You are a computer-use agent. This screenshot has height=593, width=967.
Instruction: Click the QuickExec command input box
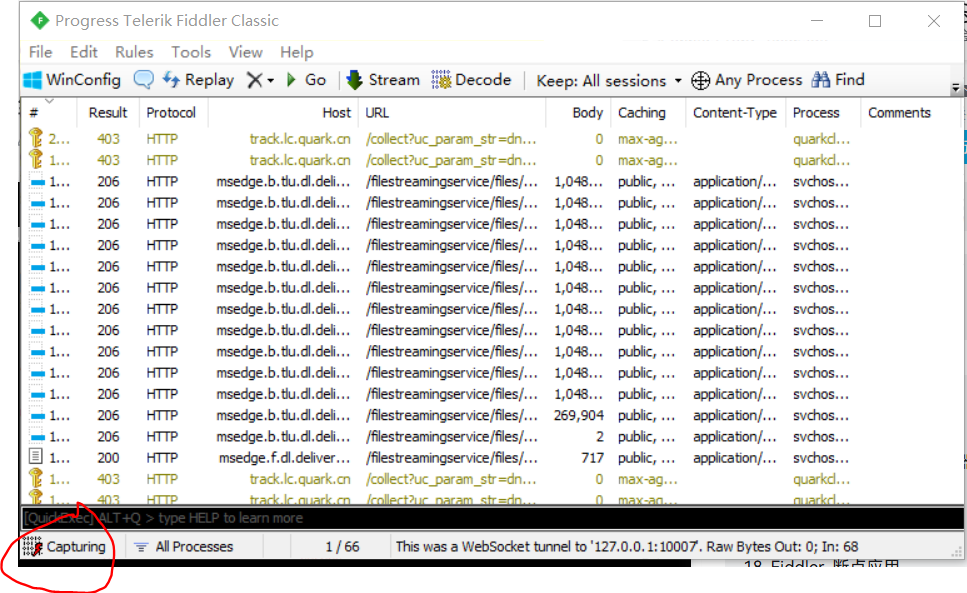[x=490, y=518]
